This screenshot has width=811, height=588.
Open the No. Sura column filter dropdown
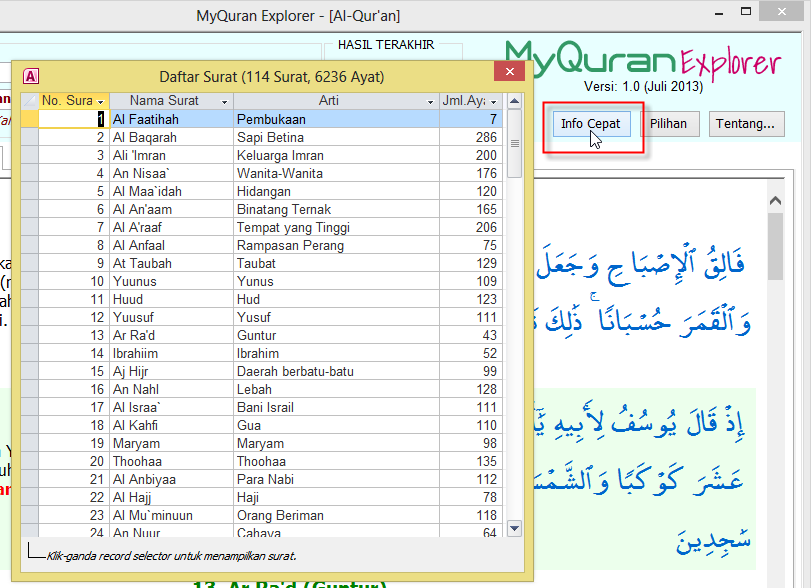tap(101, 102)
